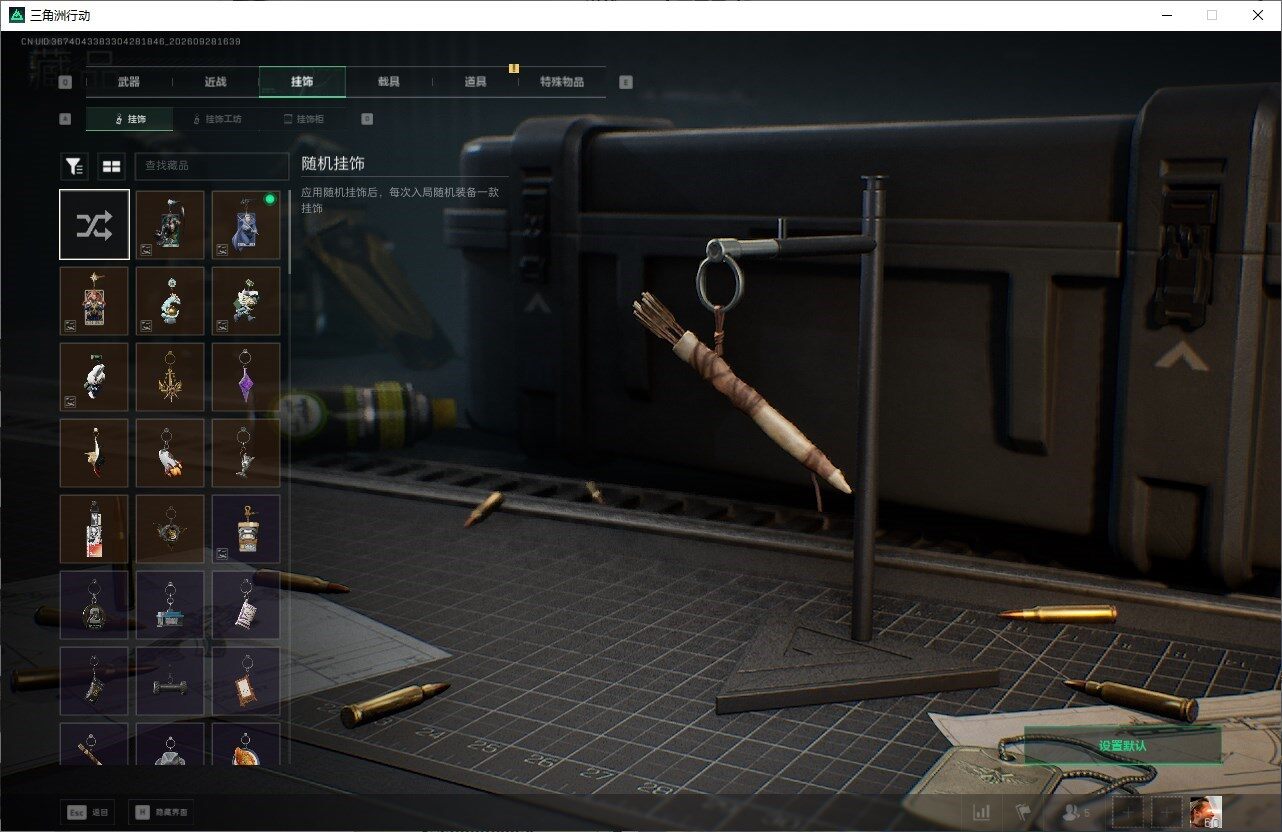Image resolution: width=1282 pixels, height=832 pixels.
Task: Open the 挂饰工坊 sub-tab
Action: click(x=217, y=119)
